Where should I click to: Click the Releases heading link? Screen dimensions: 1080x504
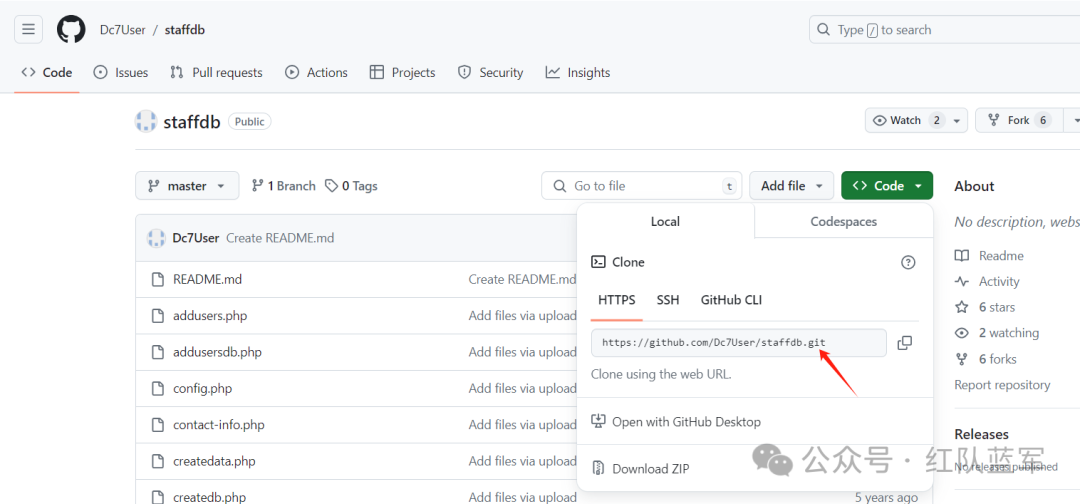[x=982, y=434]
